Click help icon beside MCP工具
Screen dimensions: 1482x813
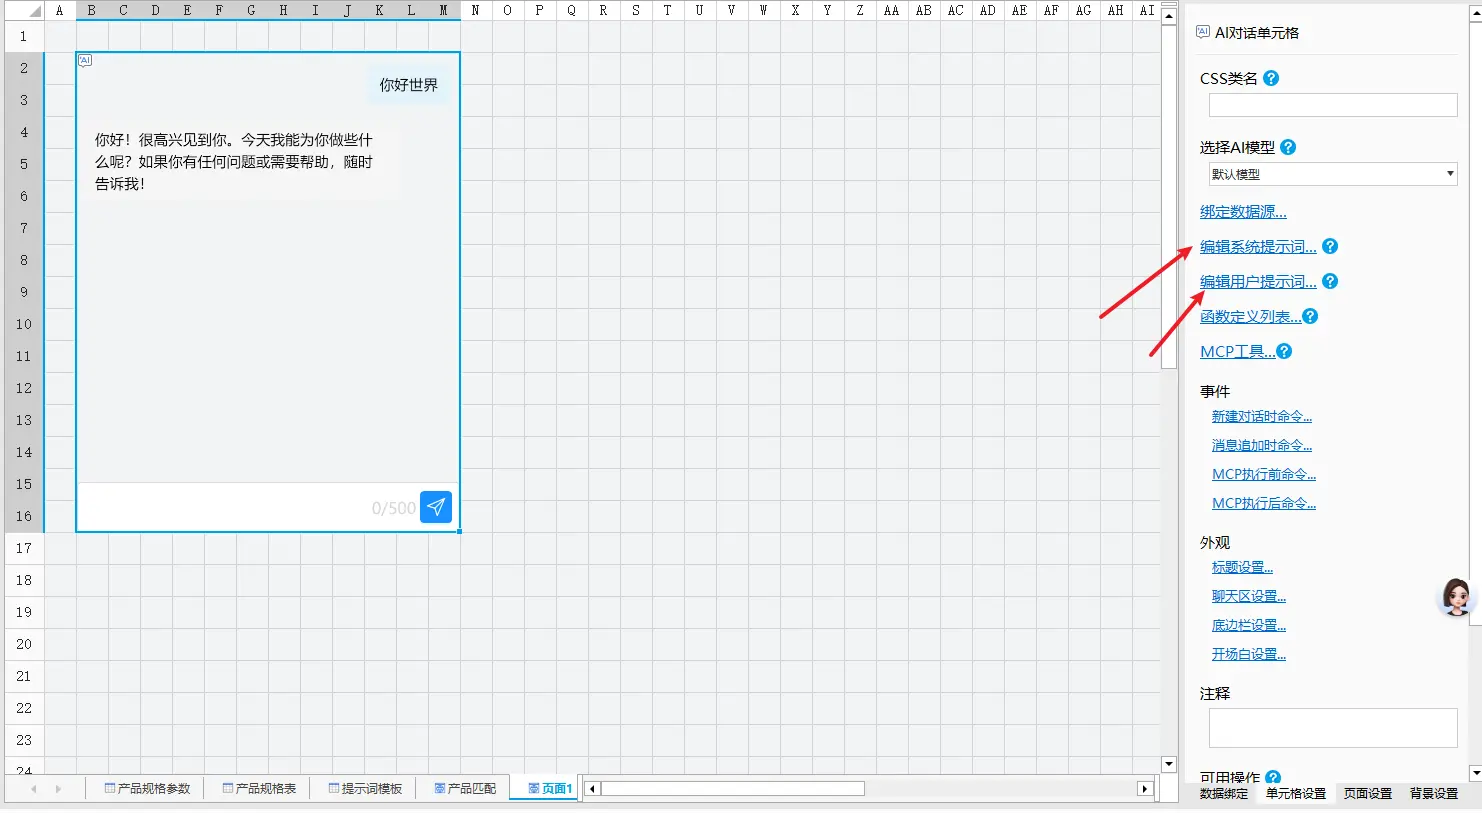tap(1284, 351)
